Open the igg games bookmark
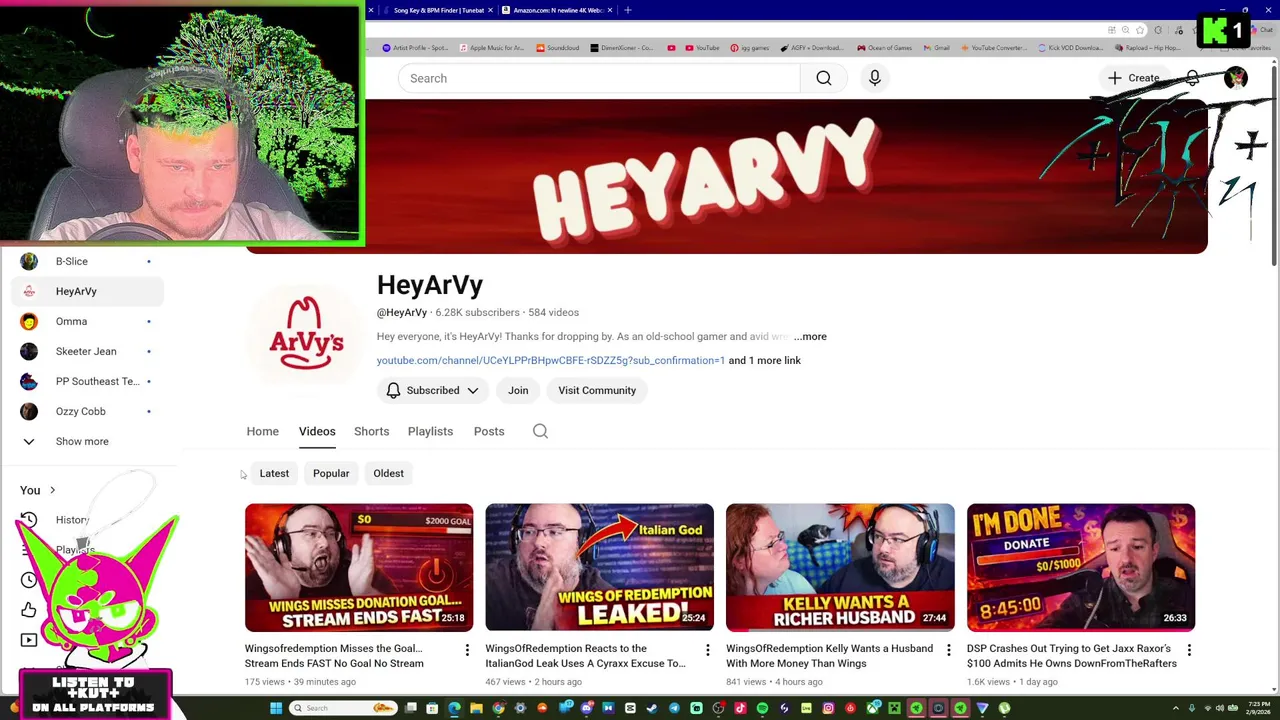The image size is (1280, 720). 750,48
